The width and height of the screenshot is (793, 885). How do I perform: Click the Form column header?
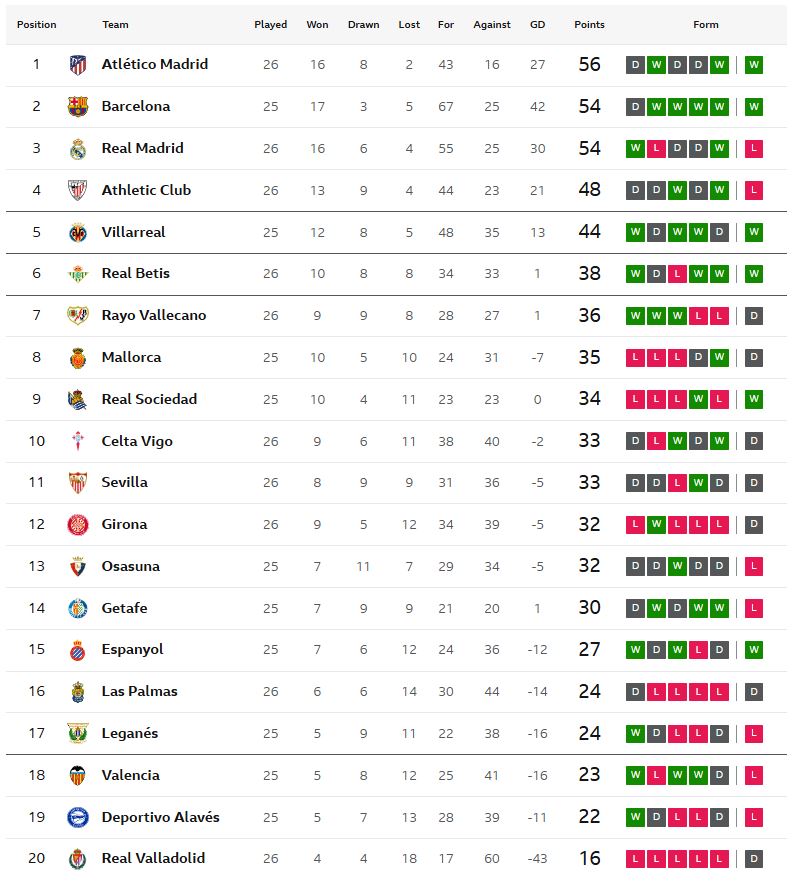coord(705,25)
